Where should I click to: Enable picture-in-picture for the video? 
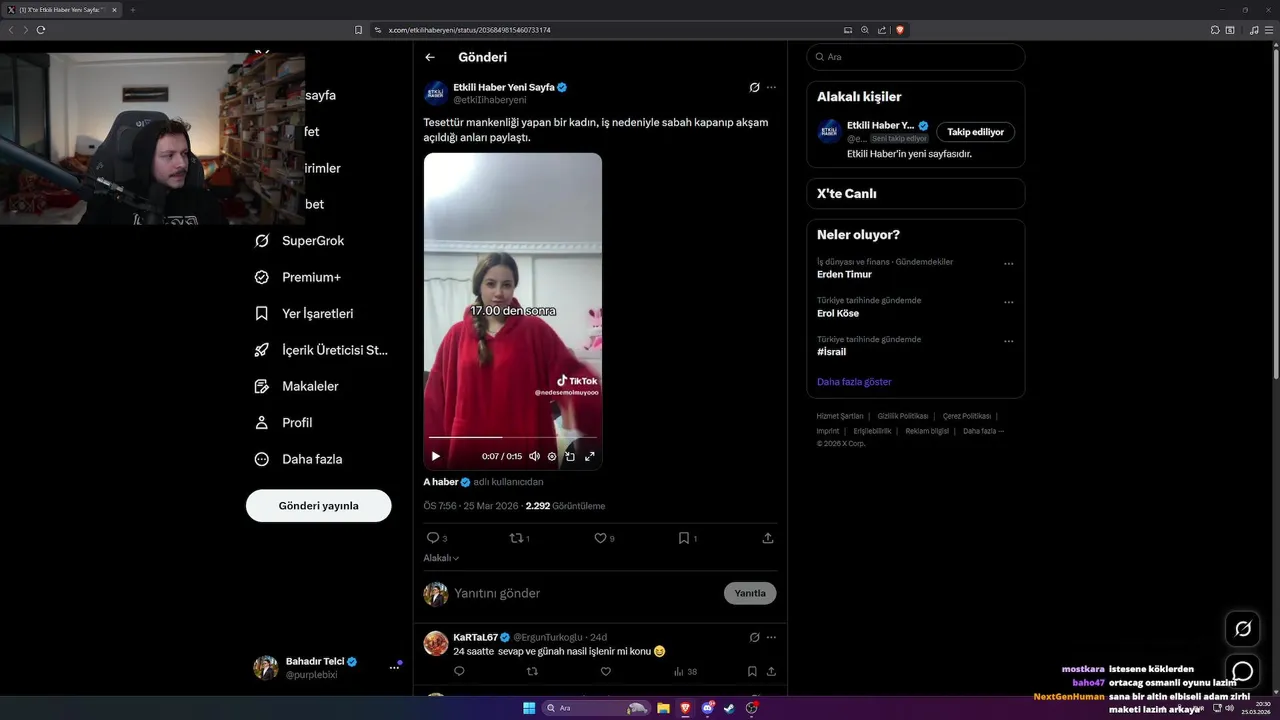(x=570, y=456)
